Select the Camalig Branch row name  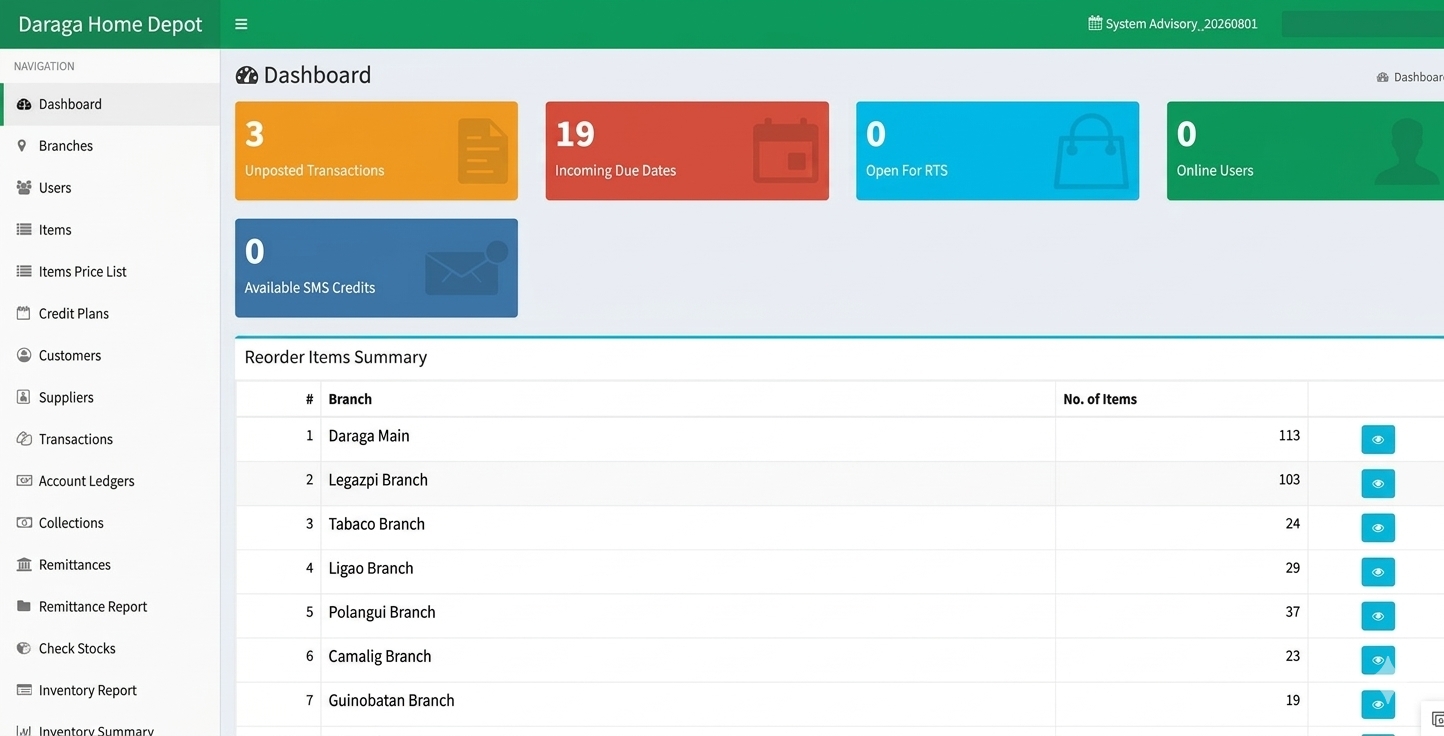[x=380, y=656]
